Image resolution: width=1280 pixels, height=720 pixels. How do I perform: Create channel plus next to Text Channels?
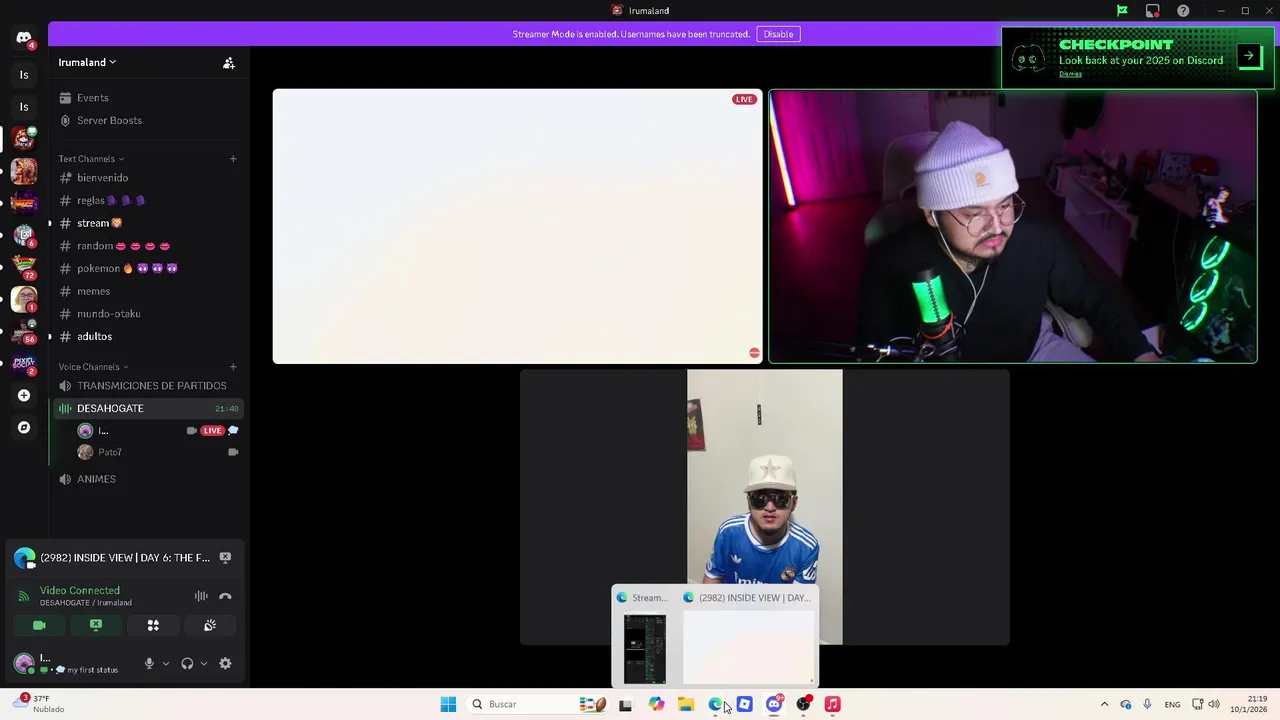click(233, 158)
